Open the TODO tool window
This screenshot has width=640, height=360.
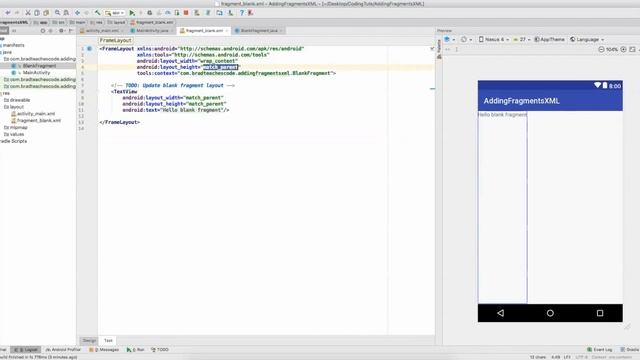[x=160, y=350]
